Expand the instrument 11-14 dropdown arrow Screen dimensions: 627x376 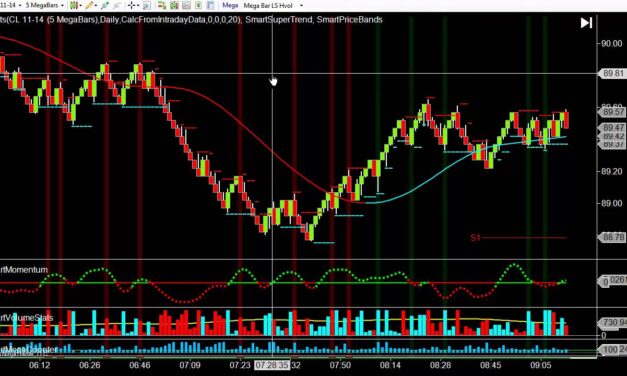point(20,5)
